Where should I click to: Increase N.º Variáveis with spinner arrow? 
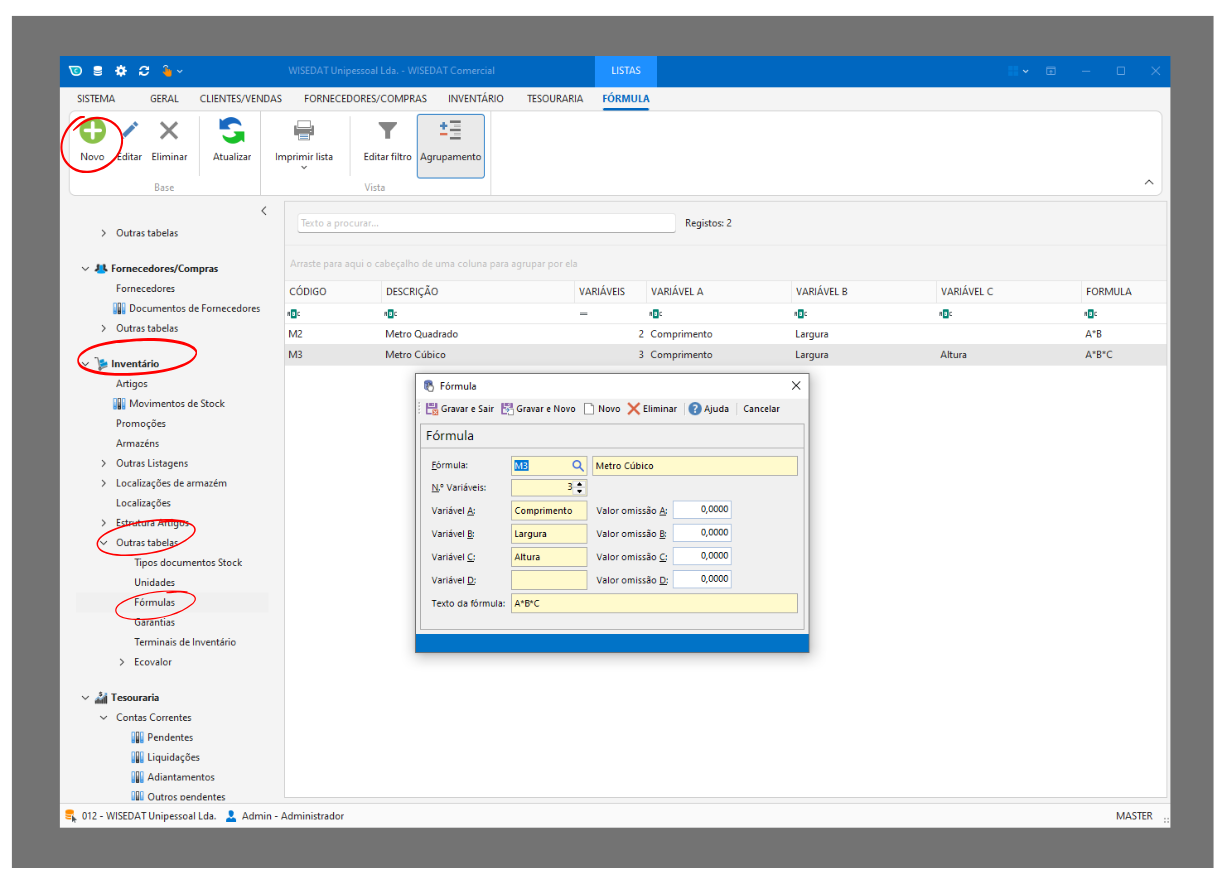[x=580, y=484]
